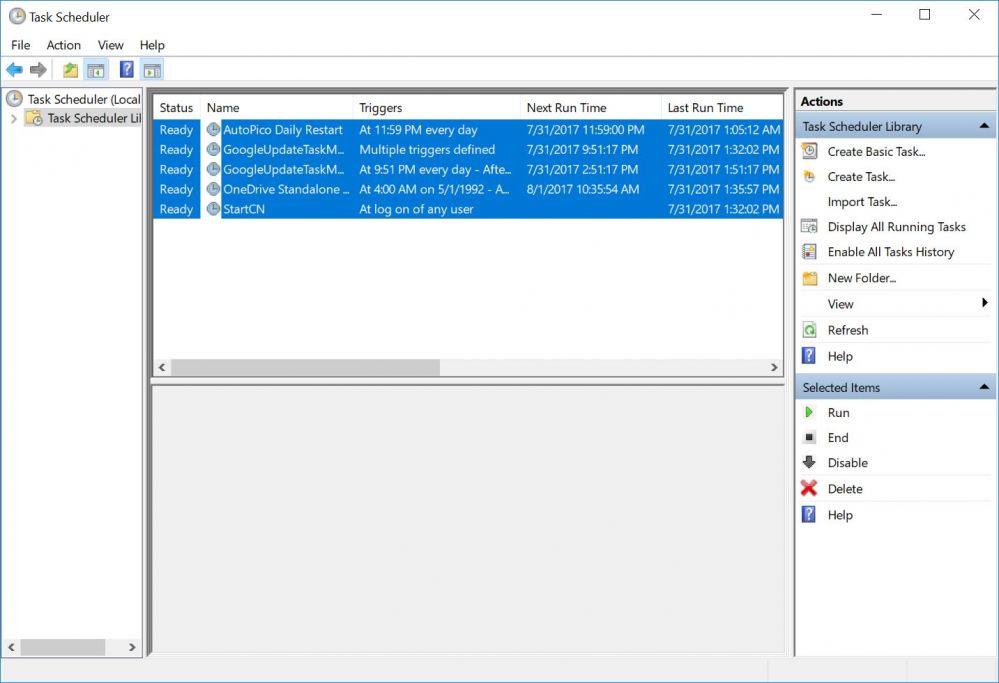Click the End stop-square icon
Screen dimensions: 999x683
click(809, 438)
